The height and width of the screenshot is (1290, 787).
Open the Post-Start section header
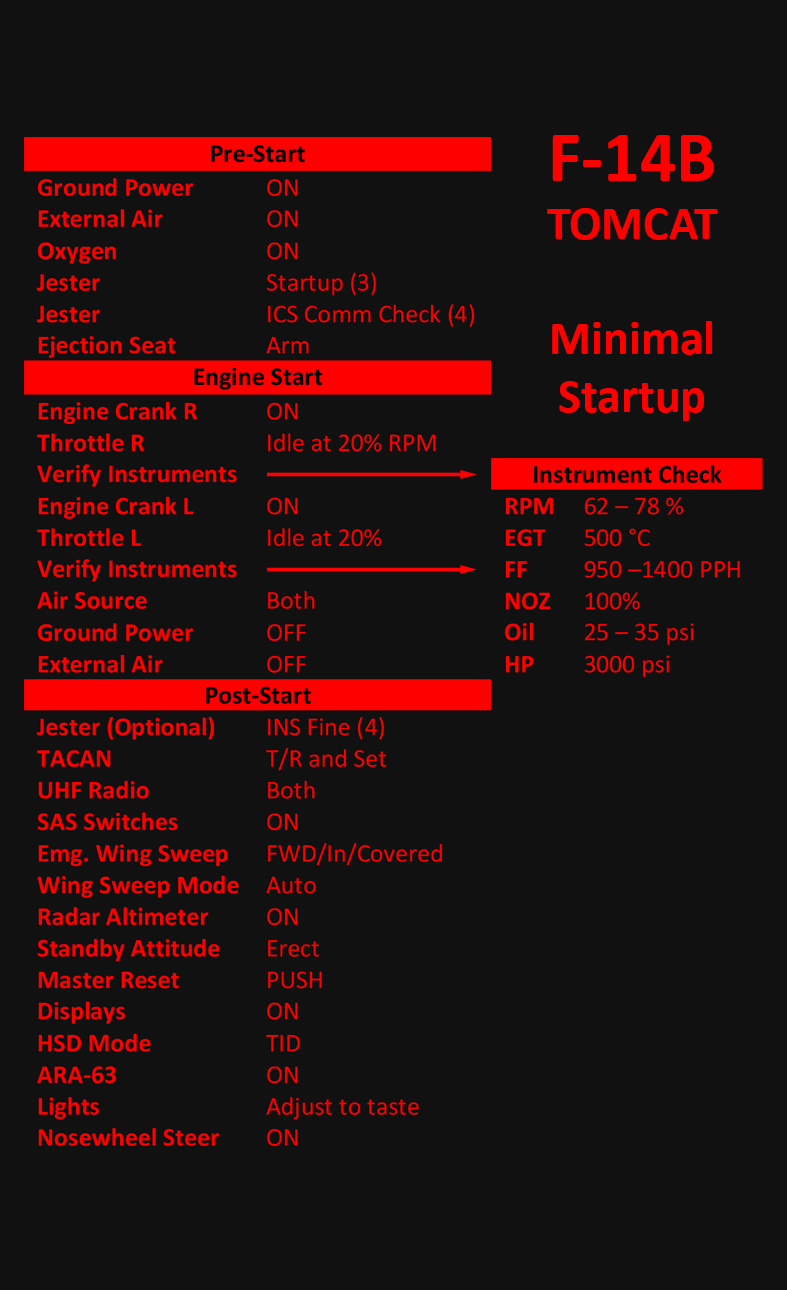coord(257,695)
